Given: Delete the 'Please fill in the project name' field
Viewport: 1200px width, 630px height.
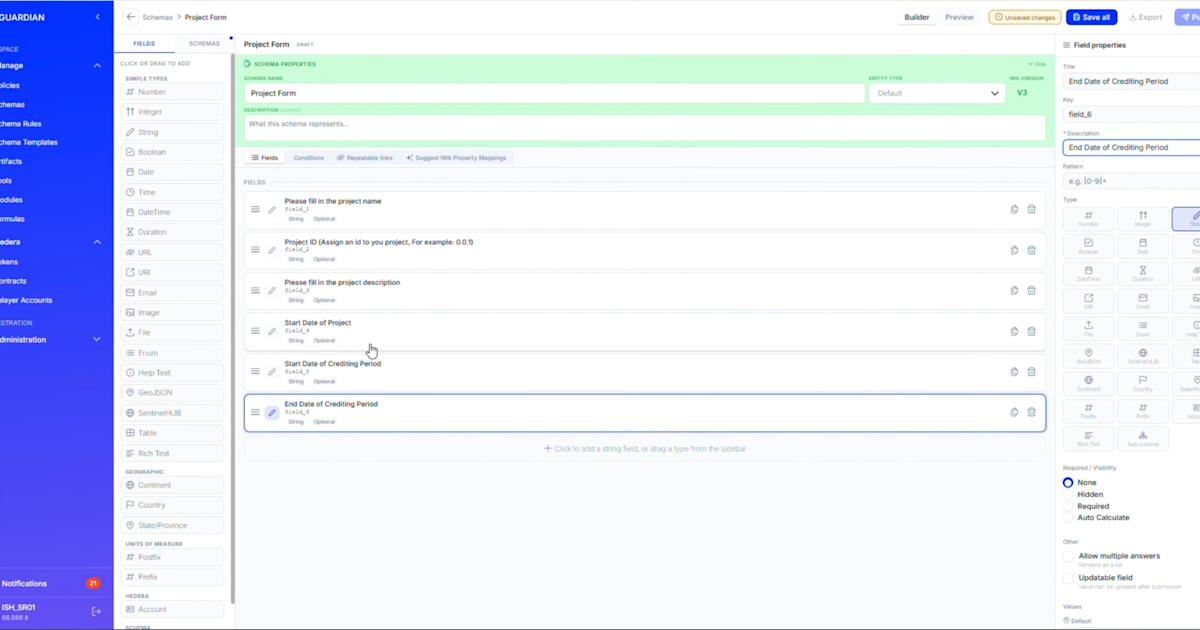Looking at the screenshot, I should click(1031, 209).
